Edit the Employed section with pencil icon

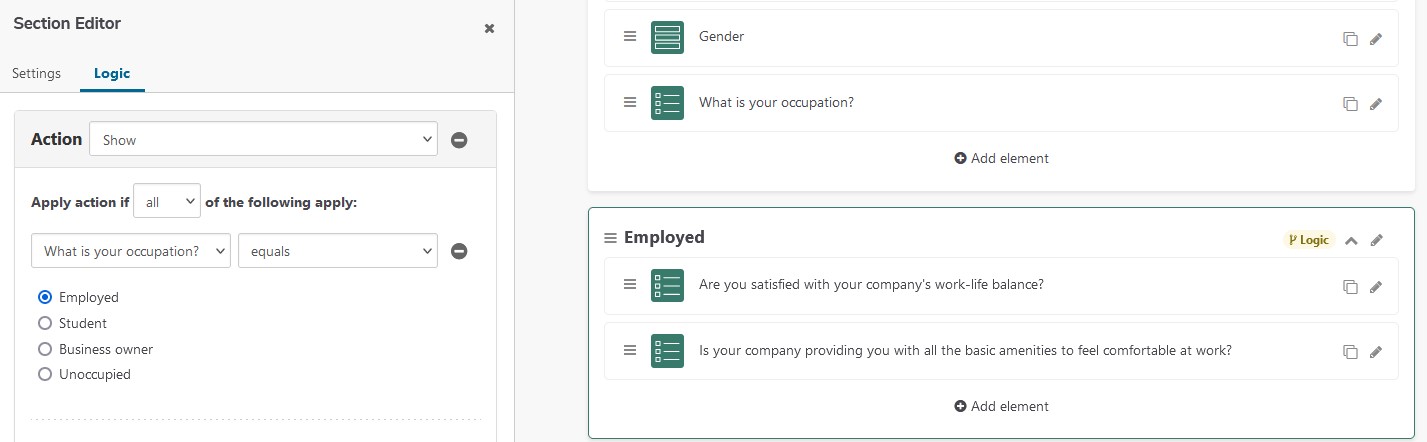(x=1377, y=240)
